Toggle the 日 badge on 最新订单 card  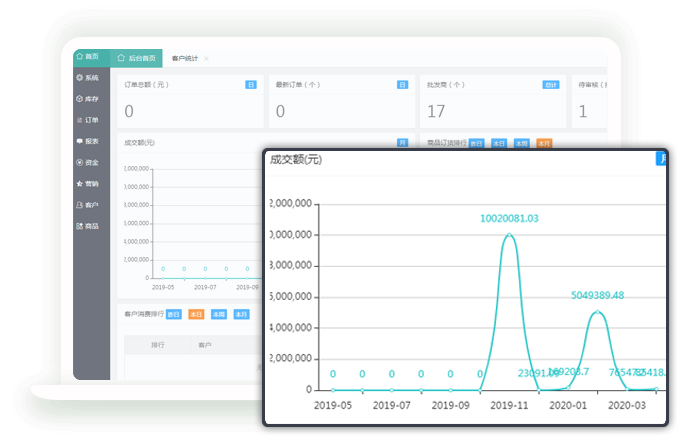coord(402,85)
